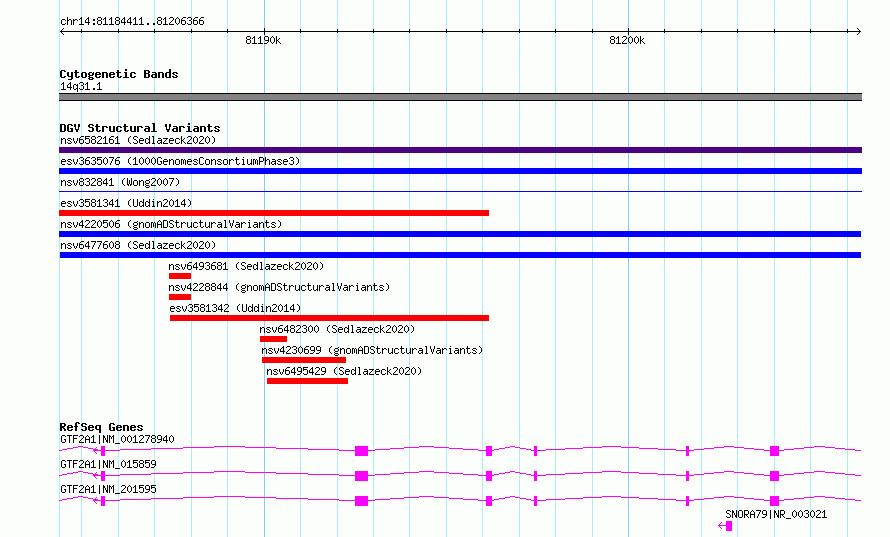The height and width of the screenshot is (537, 890).
Task: Open the RefSeq Genes track heading
Action: [x=101, y=427]
